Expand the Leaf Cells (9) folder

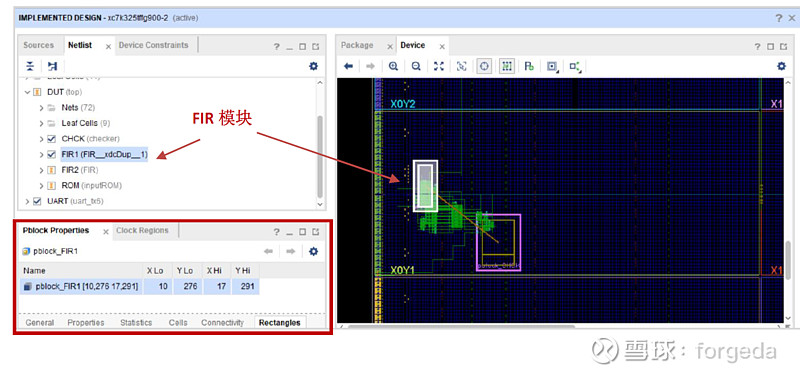pos(41,123)
